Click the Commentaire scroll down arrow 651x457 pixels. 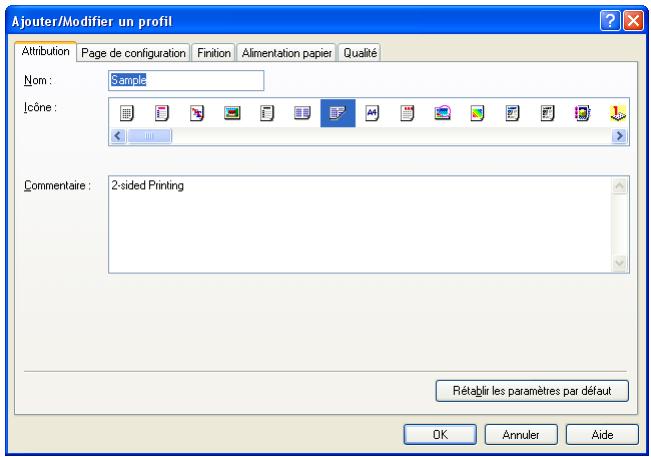coord(619,263)
